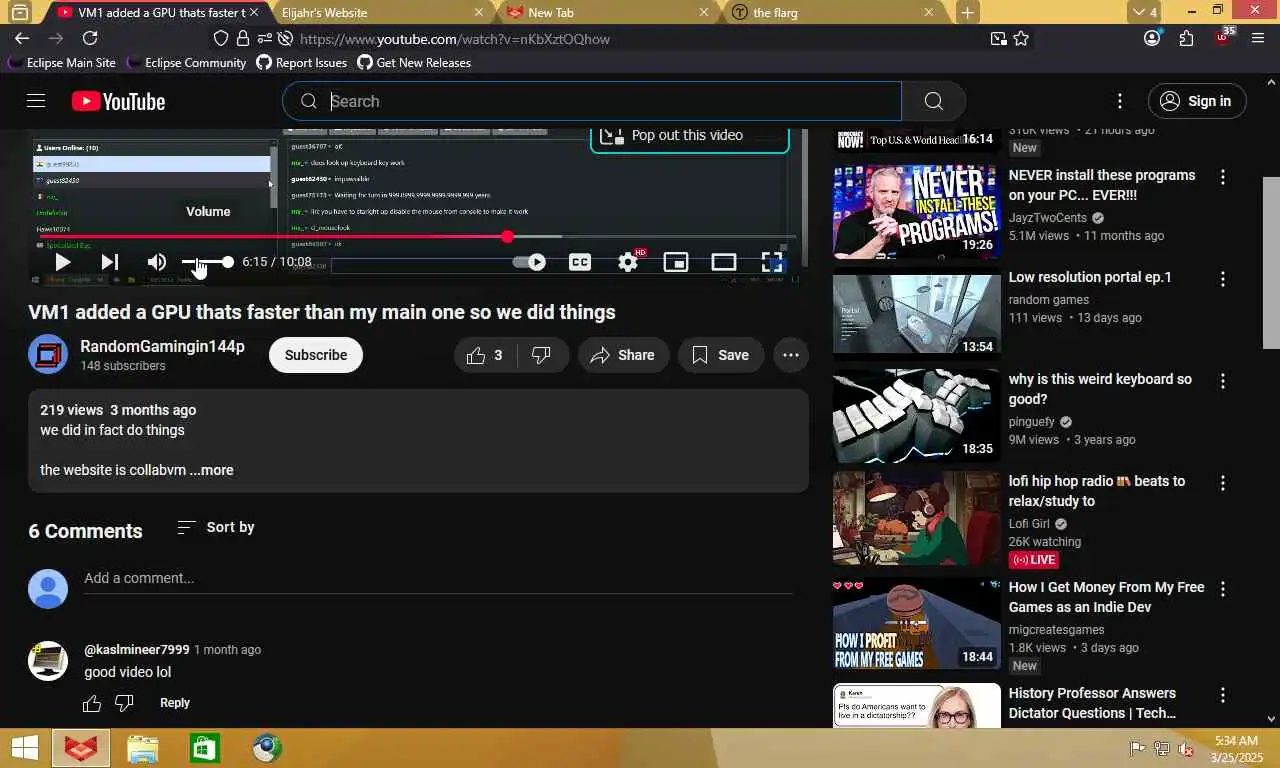The height and width of the screenshot is (768, 1280).
Task: Open options for lofi hip hop radio
Action: [x=1222, y=483]
